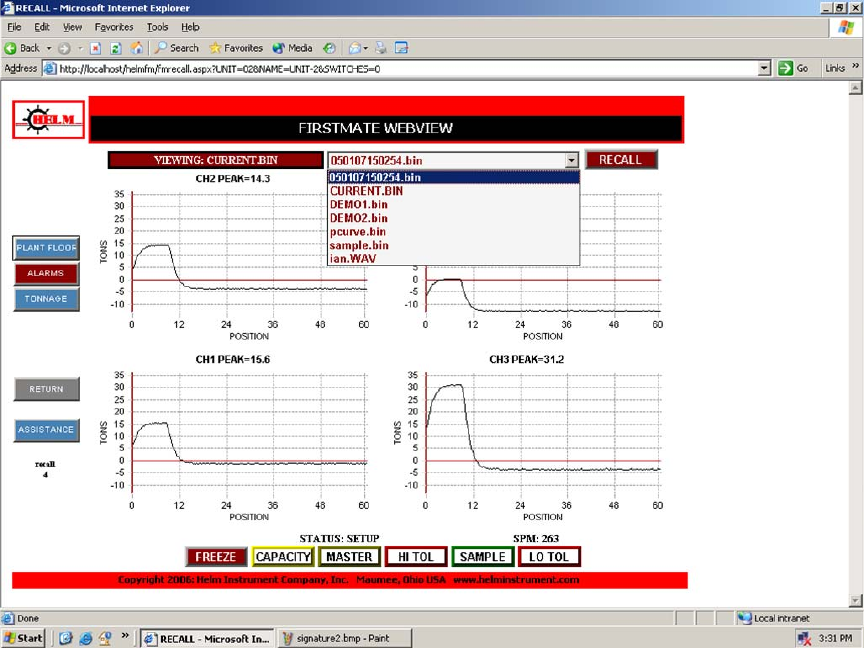Open the Favorites menu
The height and width of the screenshot is (648, 864).
pos(114,27)
